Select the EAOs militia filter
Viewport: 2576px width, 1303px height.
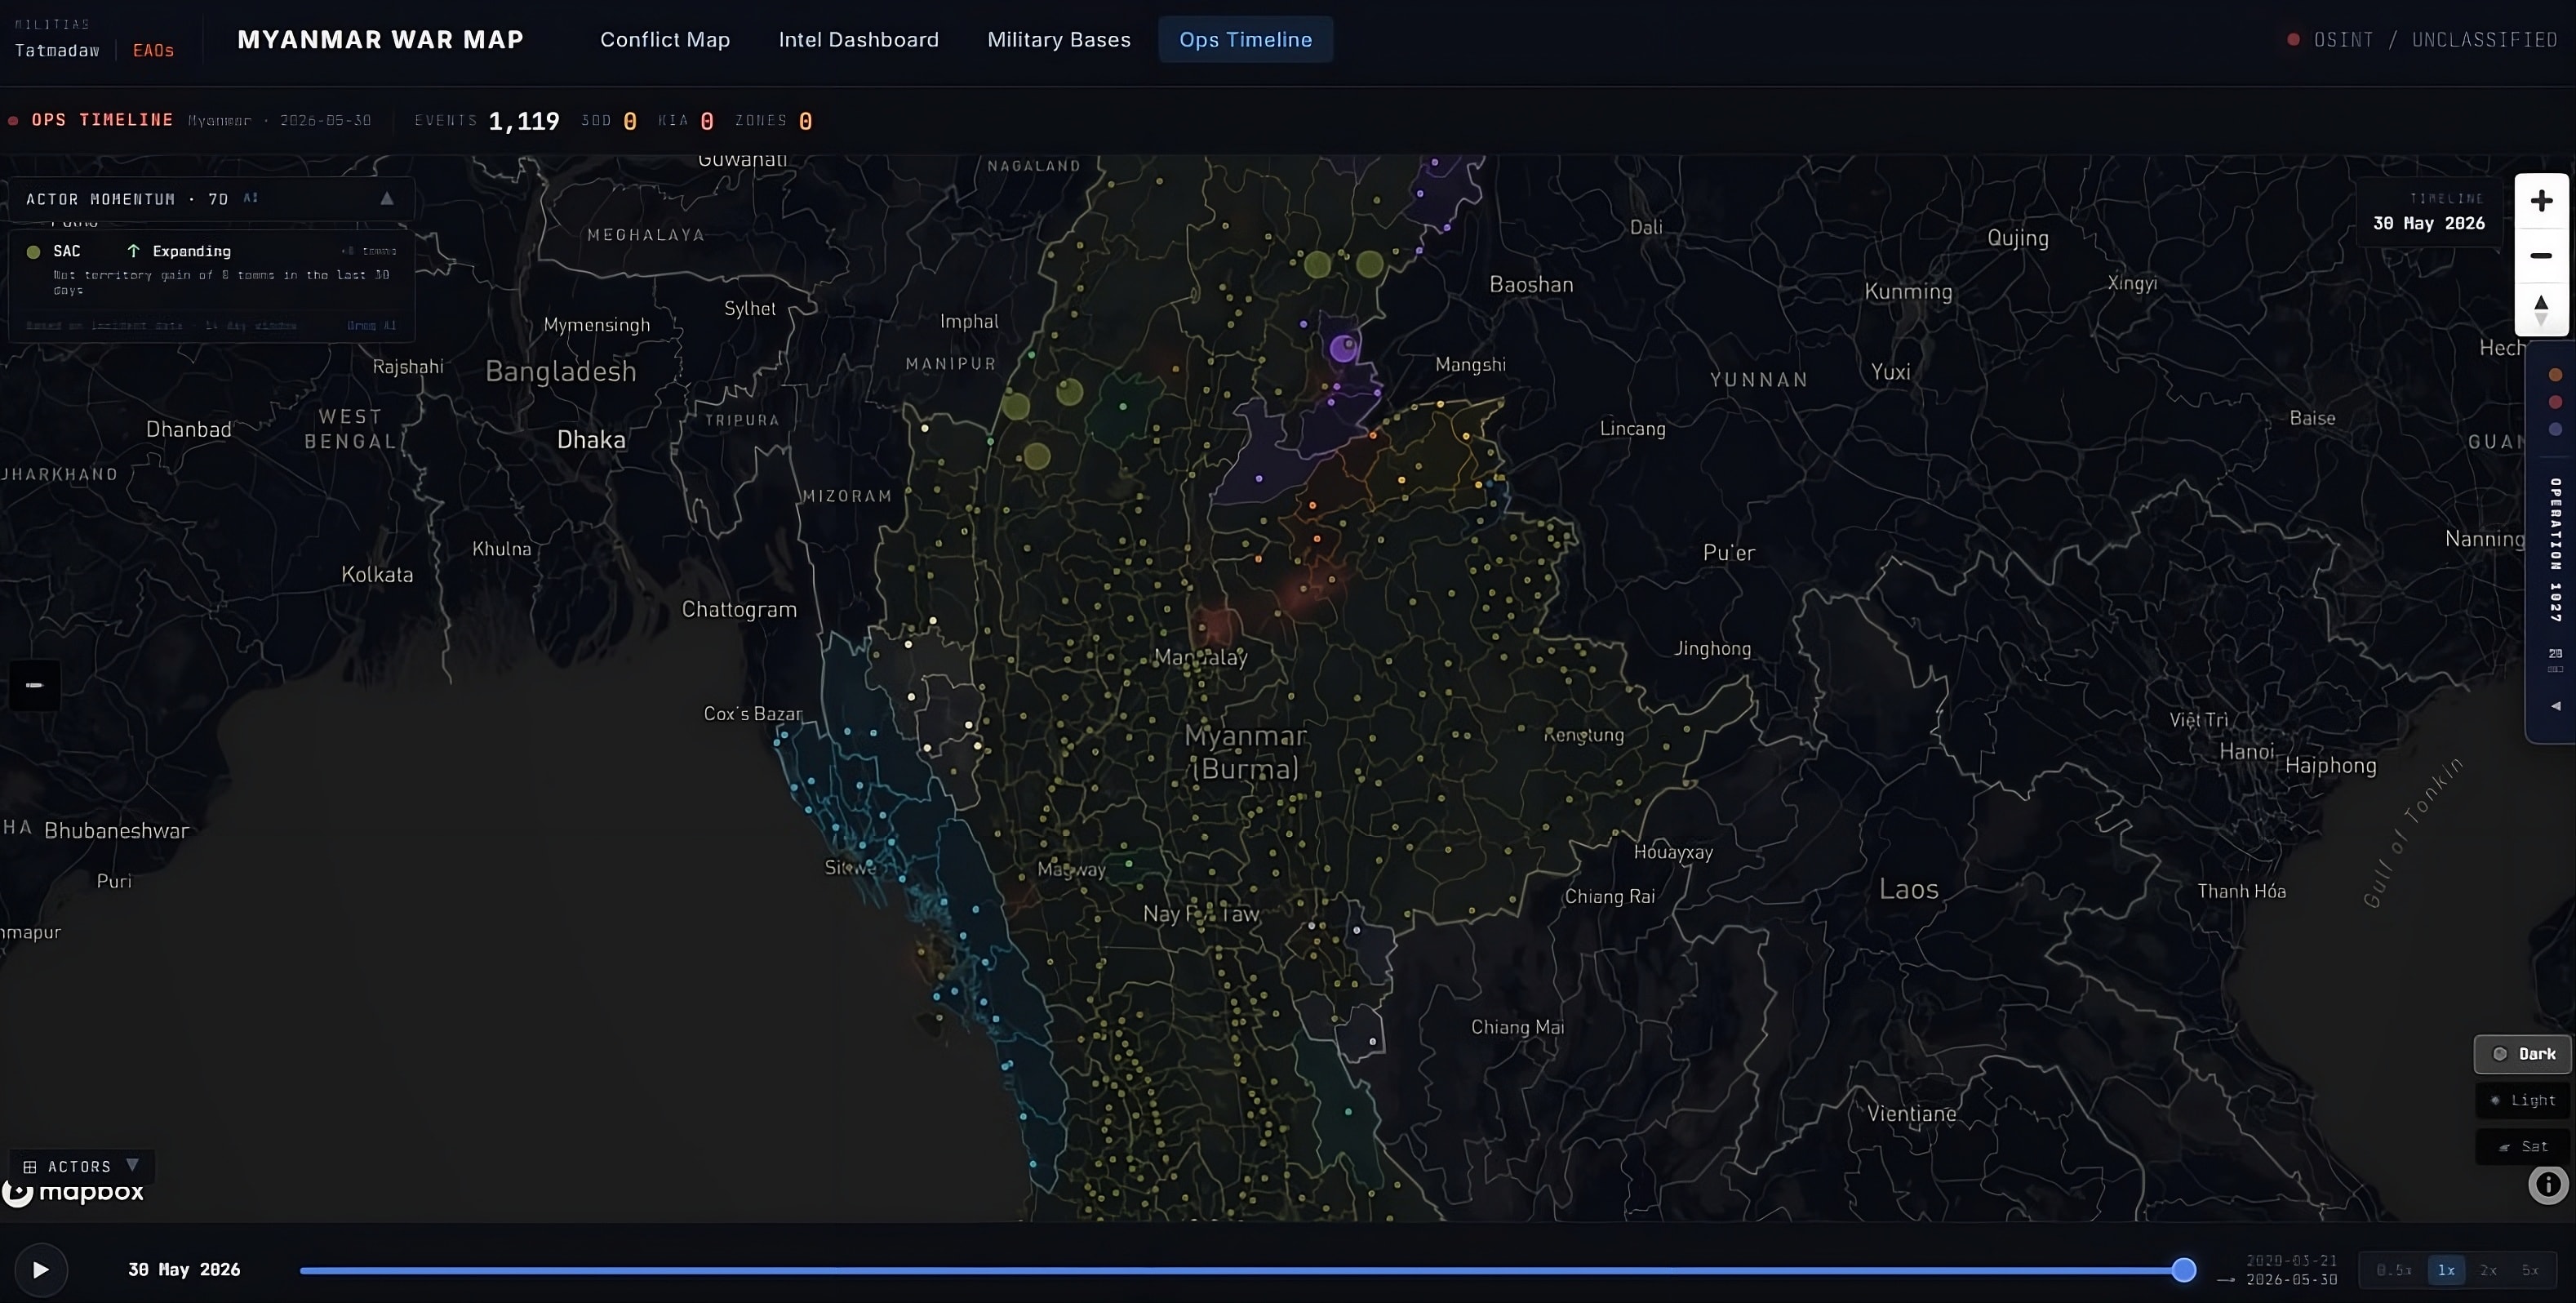153,50
